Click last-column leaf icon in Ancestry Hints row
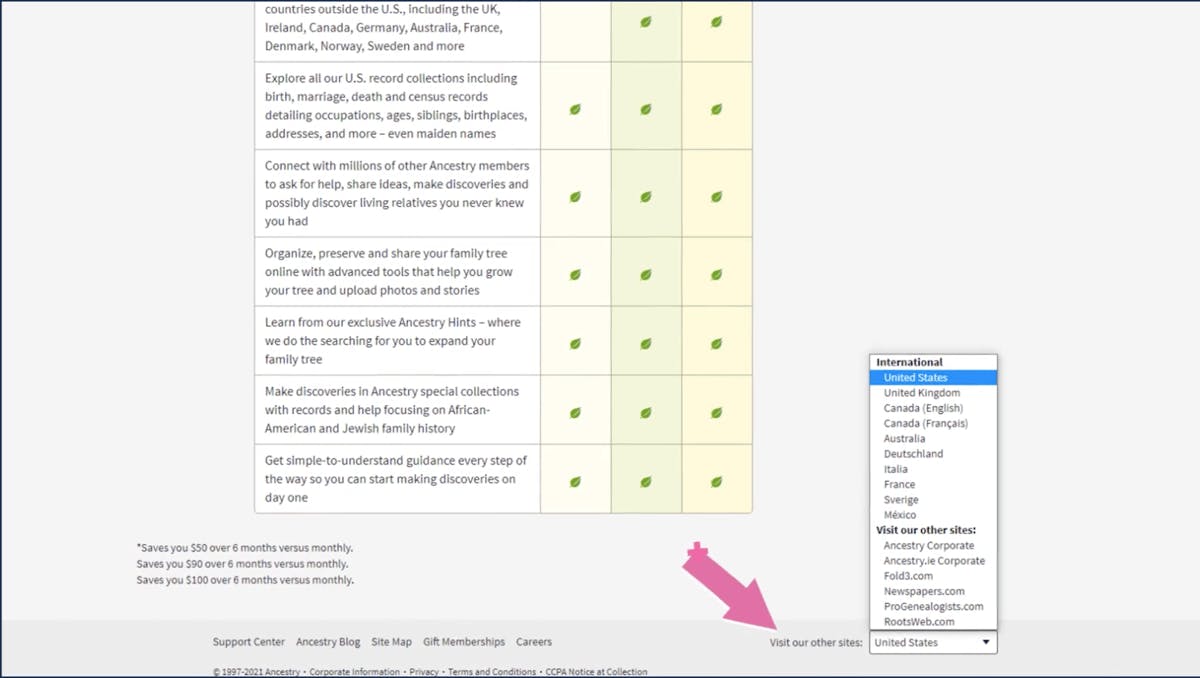The image size is (1200, 678). click(716, 344)
